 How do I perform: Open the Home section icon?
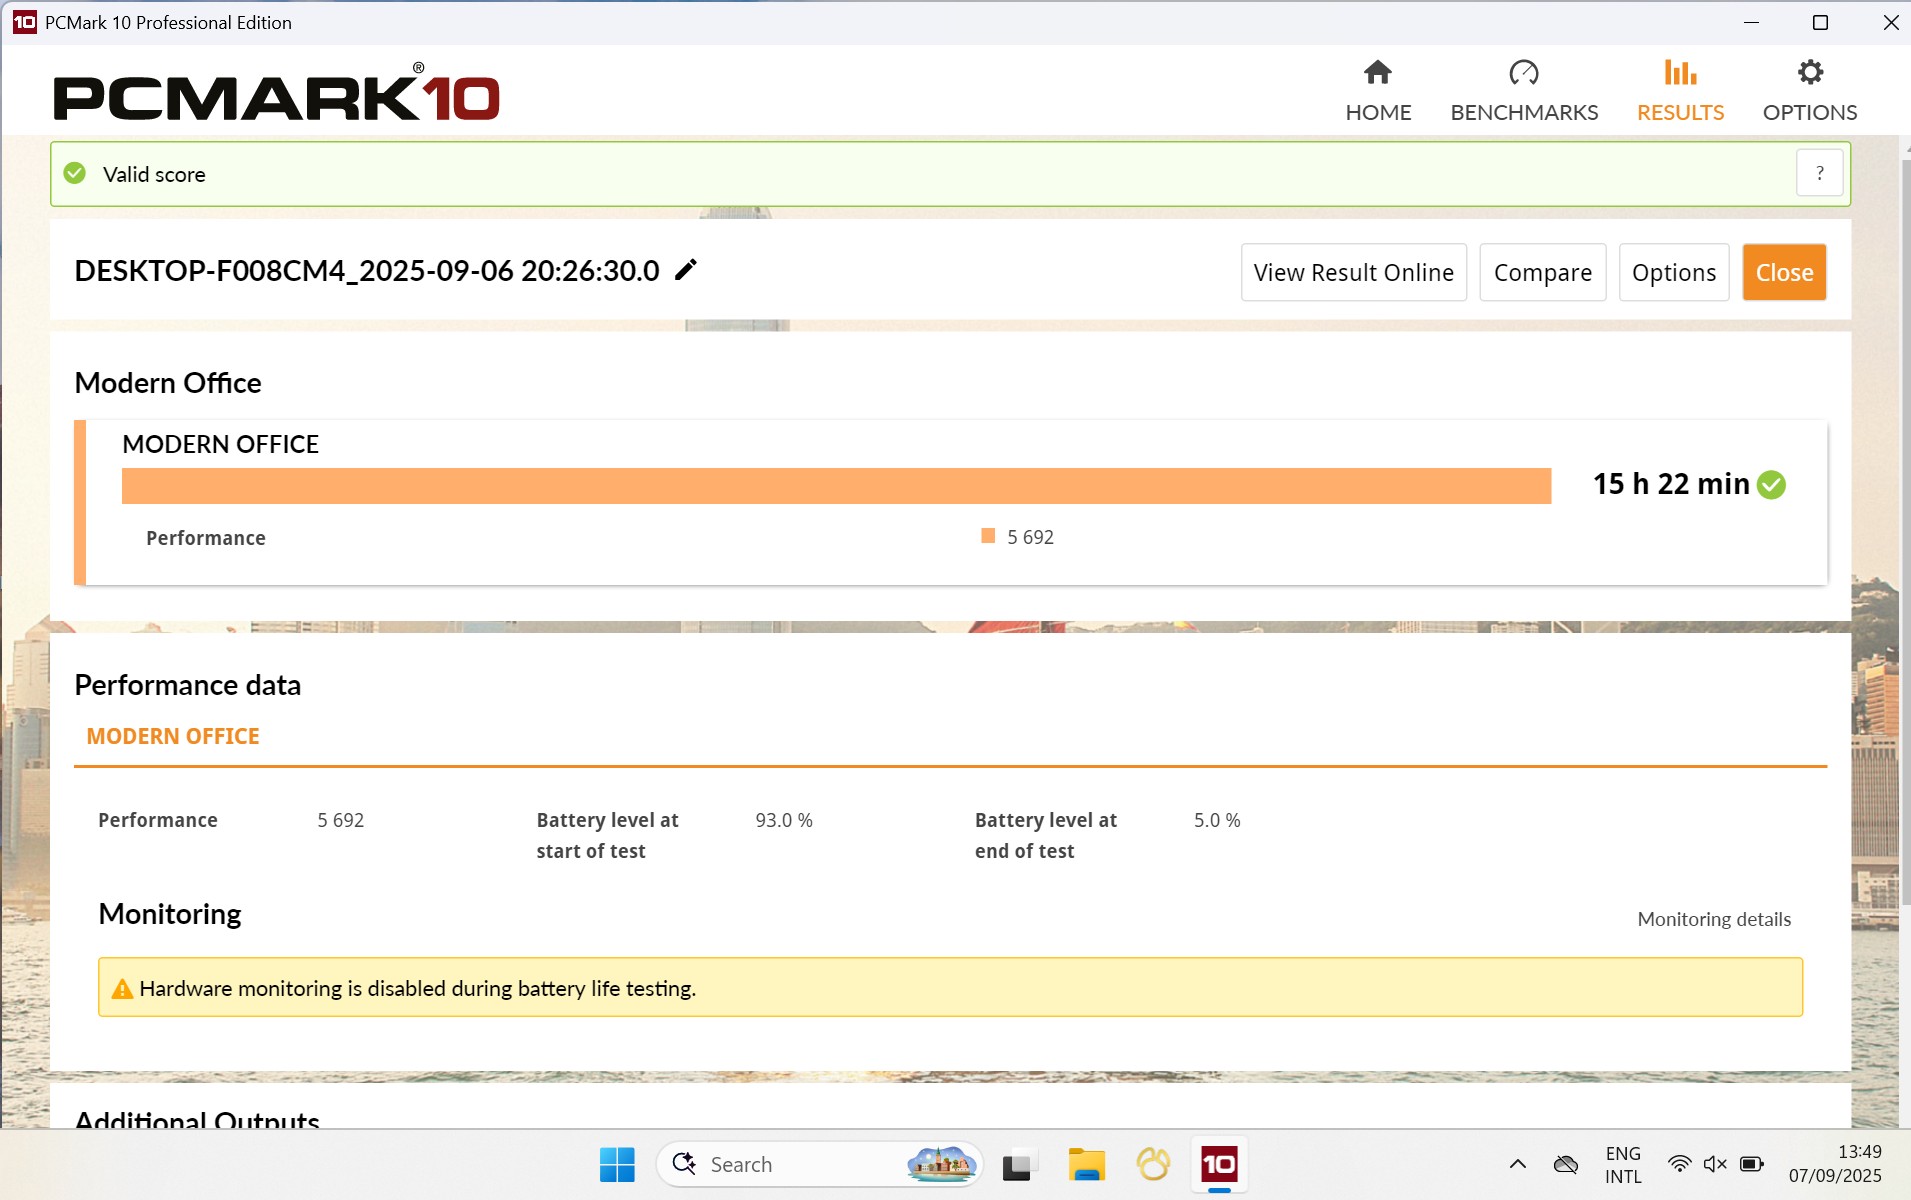click(x=1377, y=73)
